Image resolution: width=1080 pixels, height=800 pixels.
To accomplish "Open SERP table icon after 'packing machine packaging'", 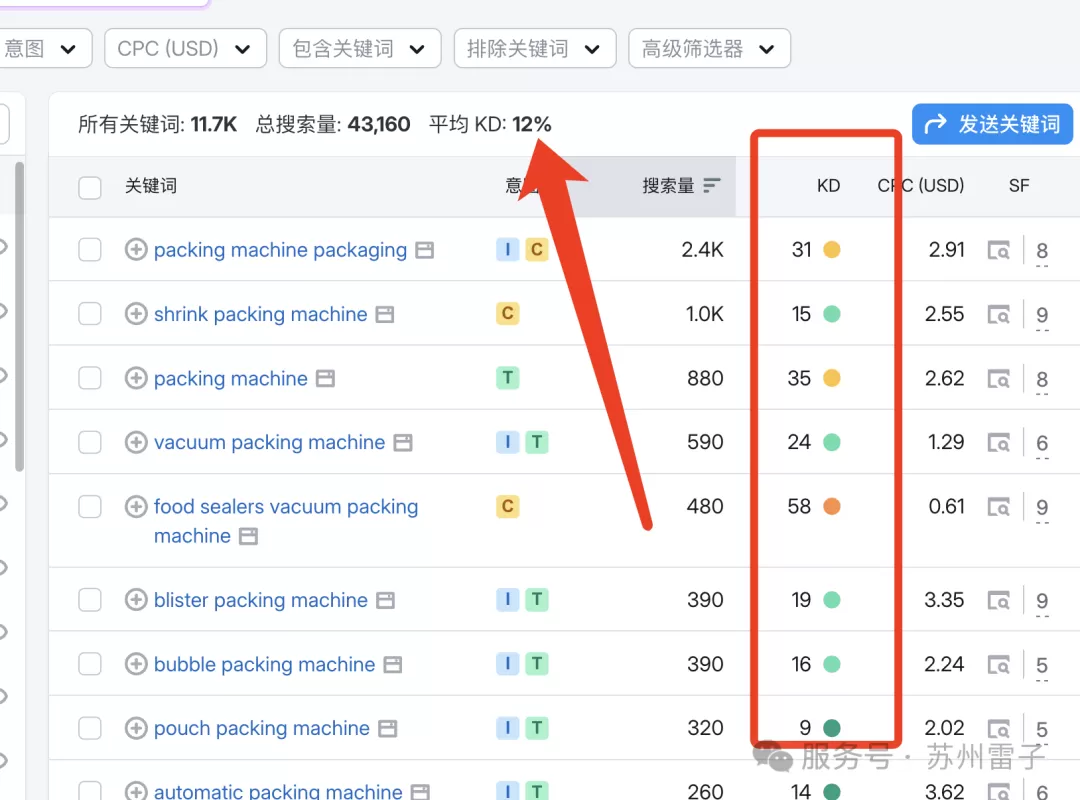I will click(x=425, y=250).
